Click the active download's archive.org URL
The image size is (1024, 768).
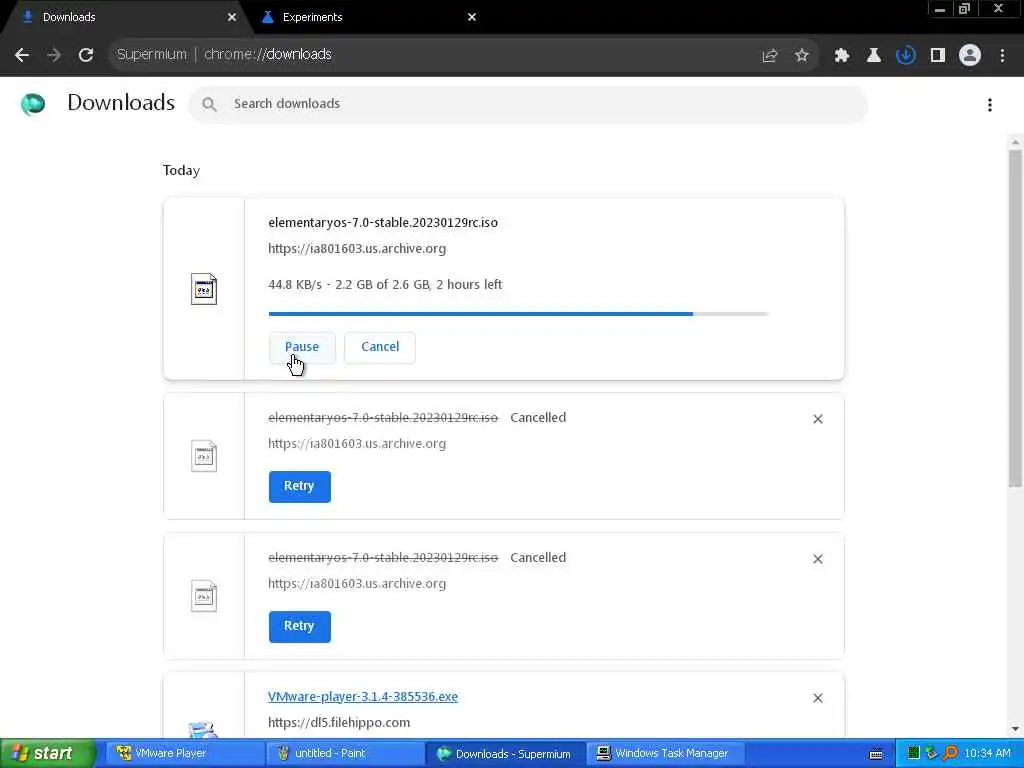click(x=357, y=249)
